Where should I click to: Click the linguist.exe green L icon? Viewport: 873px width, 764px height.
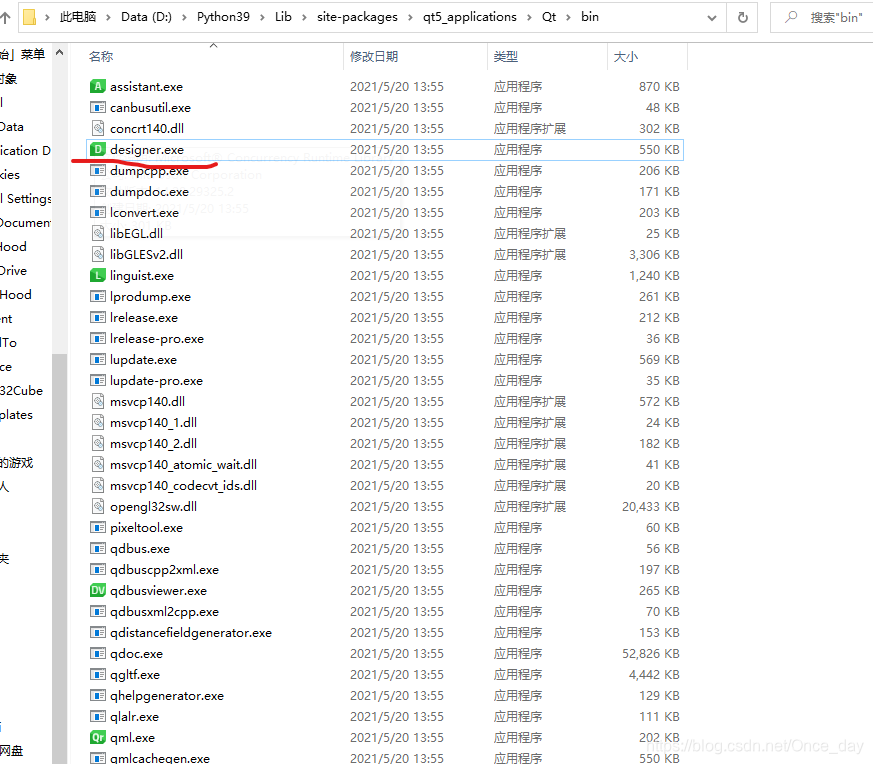point(97,275)
